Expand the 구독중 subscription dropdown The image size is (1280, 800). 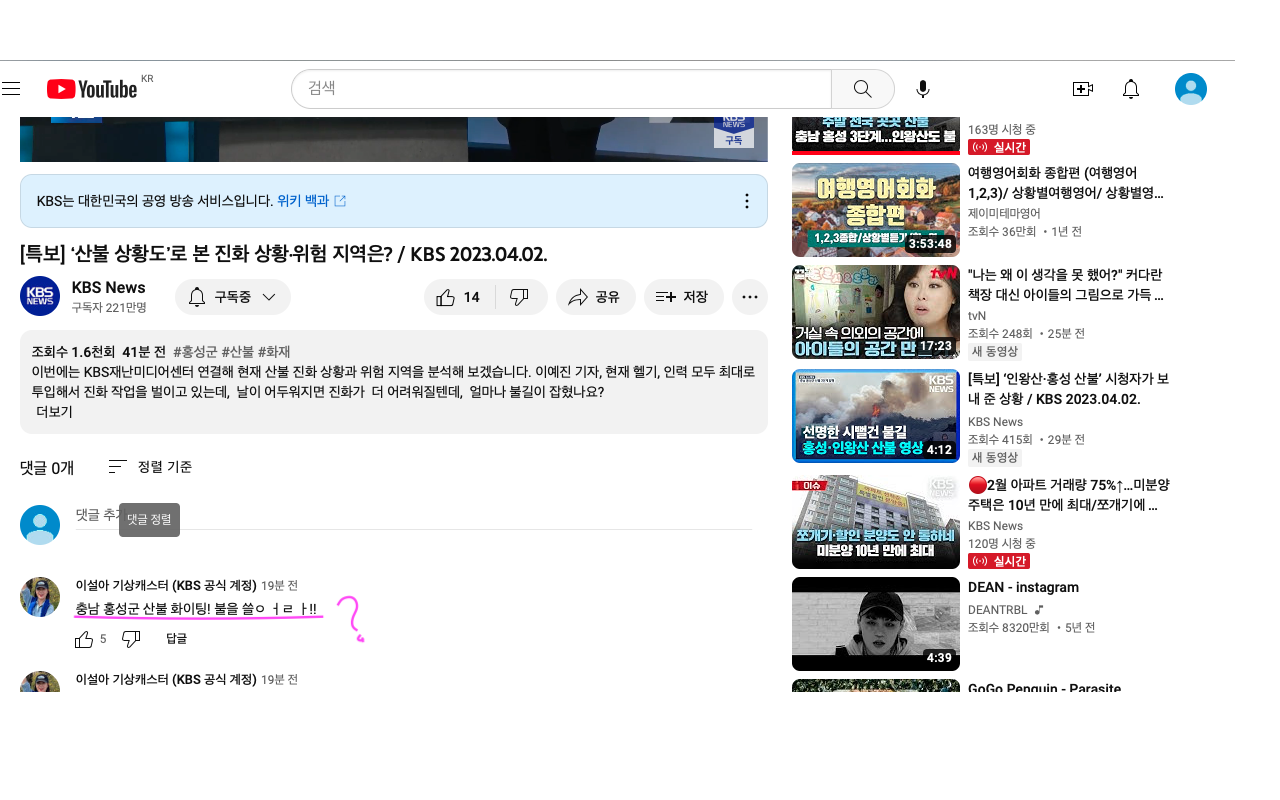pos(233,297)
